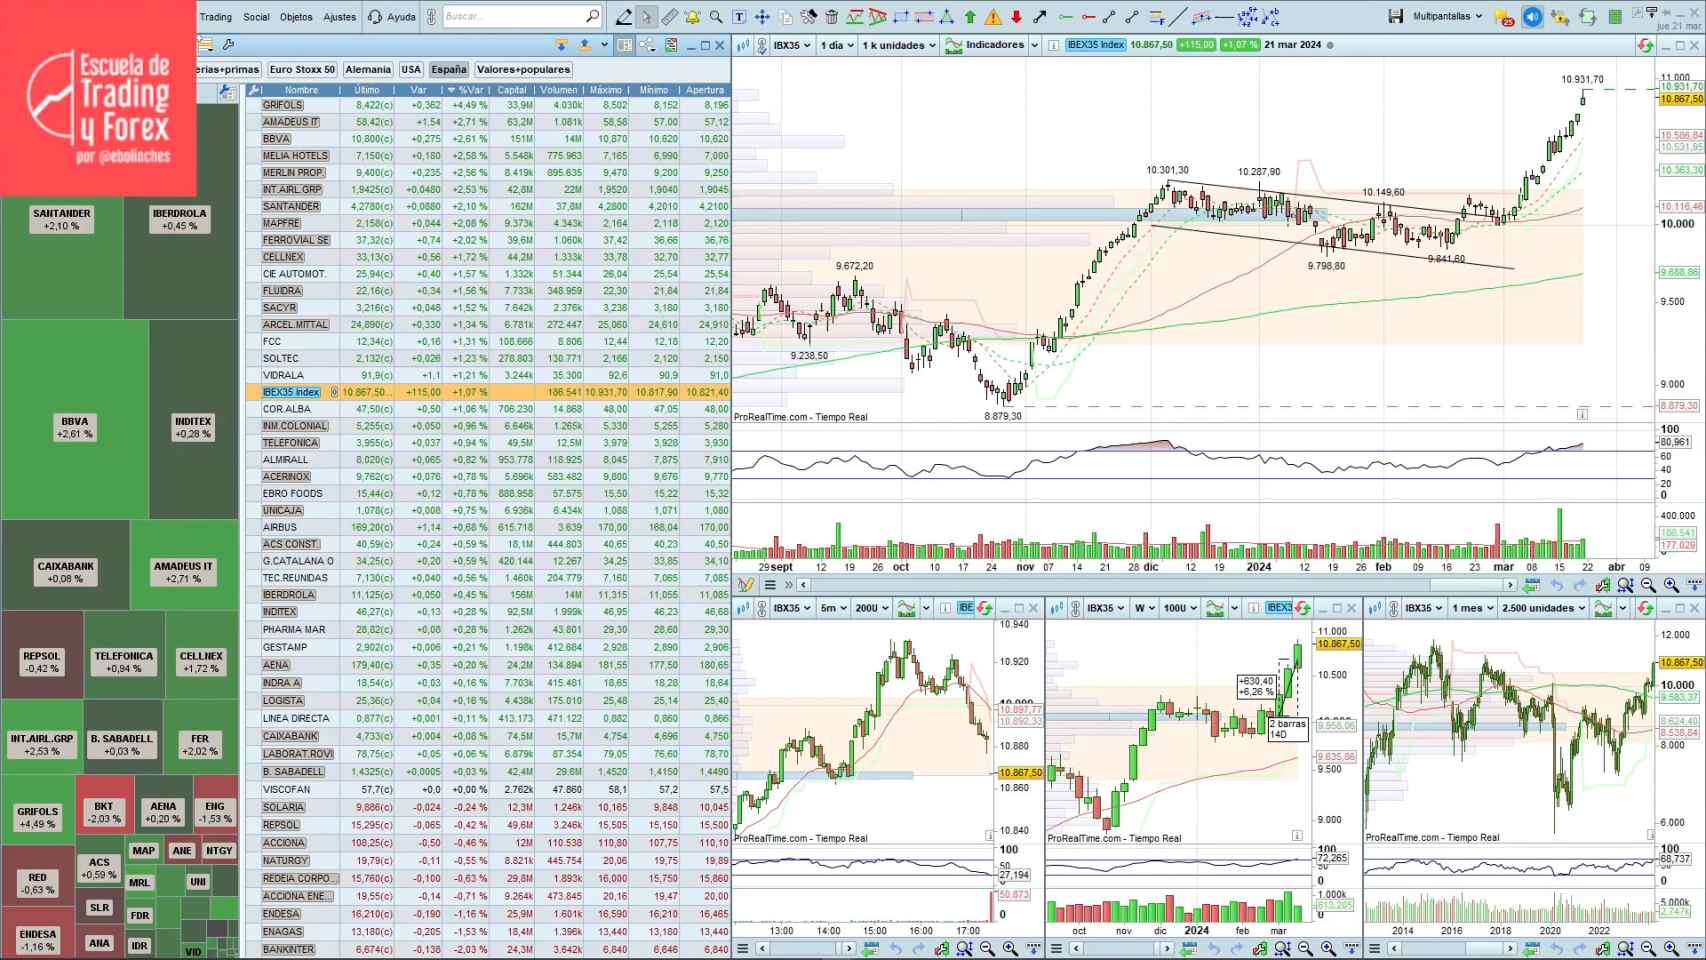Open the Ajustes menu

(x=340, y=16)
